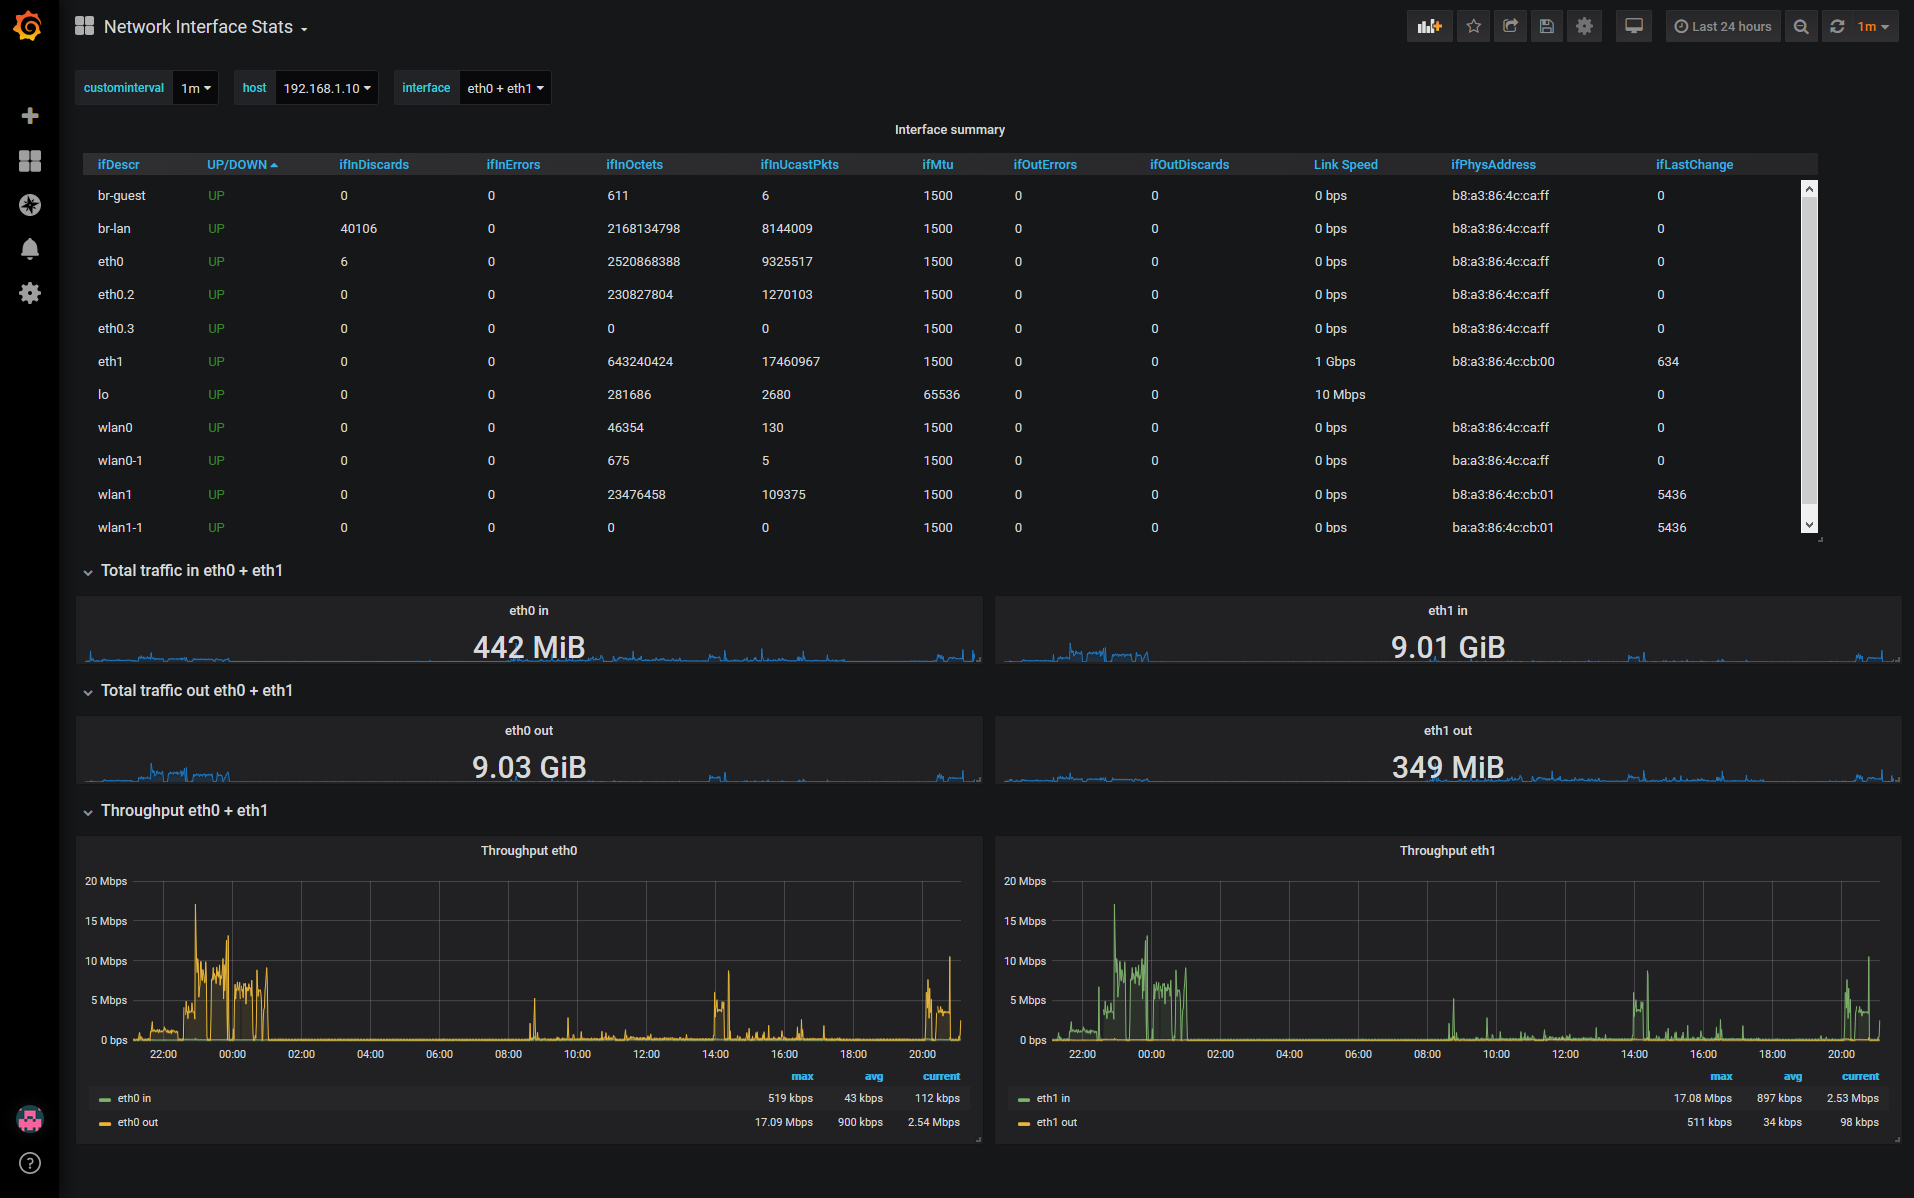Open the Dashboards grid icon in sidebar
The width and height of the screenshot is (1914, 1198).
point(30,161)
